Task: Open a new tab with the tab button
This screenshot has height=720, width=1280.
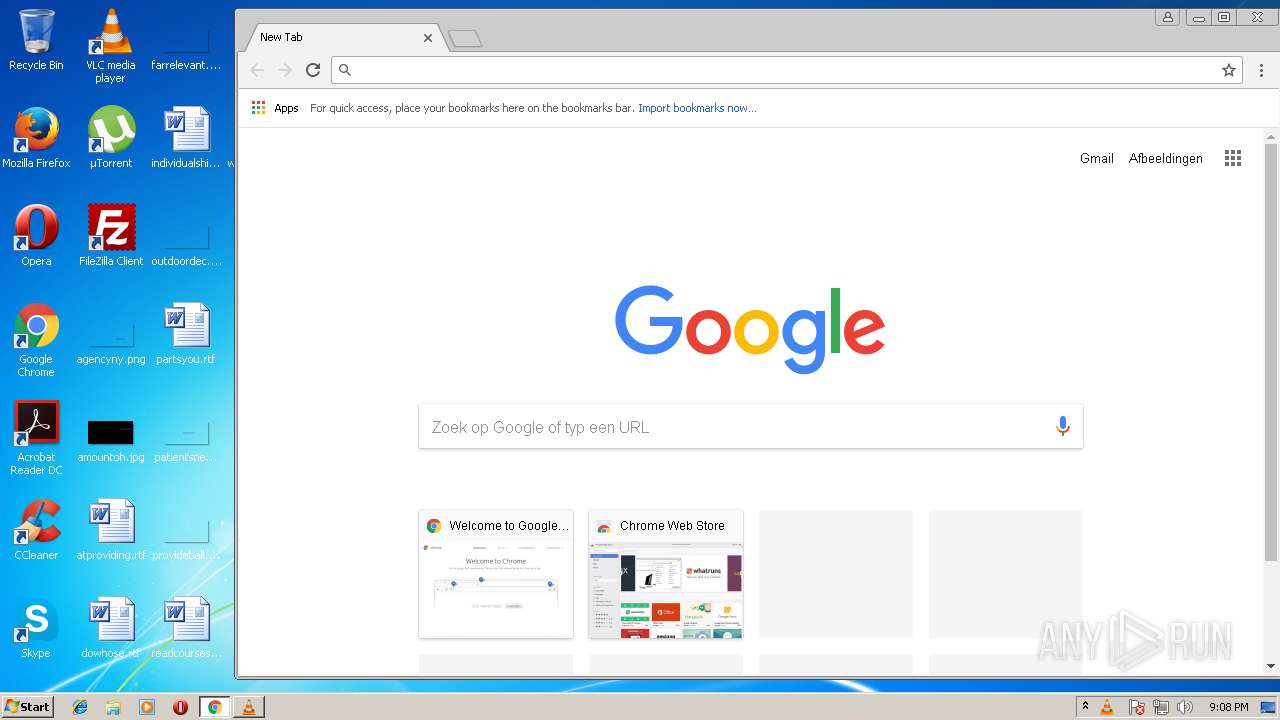Action: tap(465, 39)
